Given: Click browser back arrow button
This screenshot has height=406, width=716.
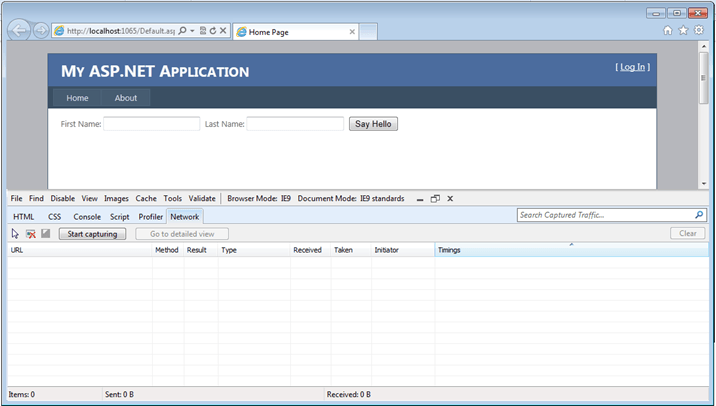Looking at the screenshot, I should 19,31.
